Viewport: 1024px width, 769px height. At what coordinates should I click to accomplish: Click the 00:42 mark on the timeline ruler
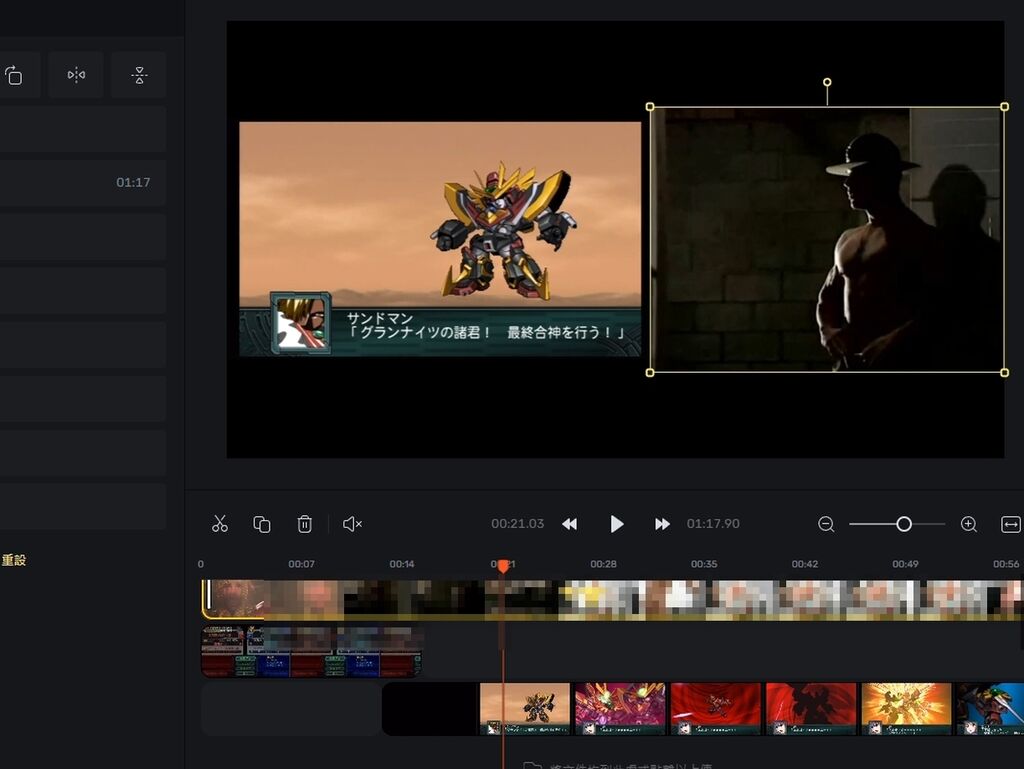click(805, 564)
